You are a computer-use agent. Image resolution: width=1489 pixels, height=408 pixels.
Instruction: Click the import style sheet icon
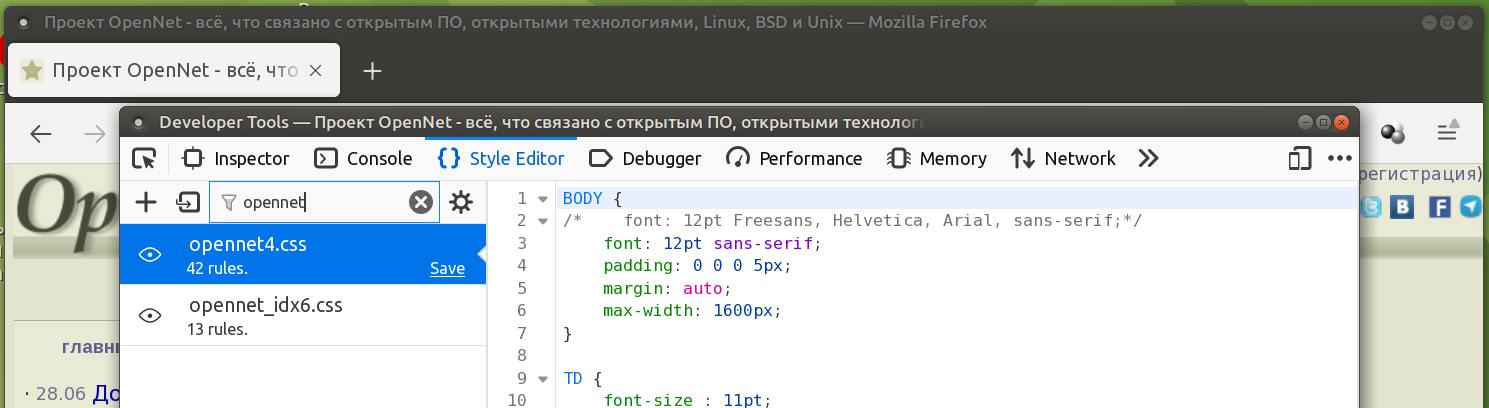(188, 203)
